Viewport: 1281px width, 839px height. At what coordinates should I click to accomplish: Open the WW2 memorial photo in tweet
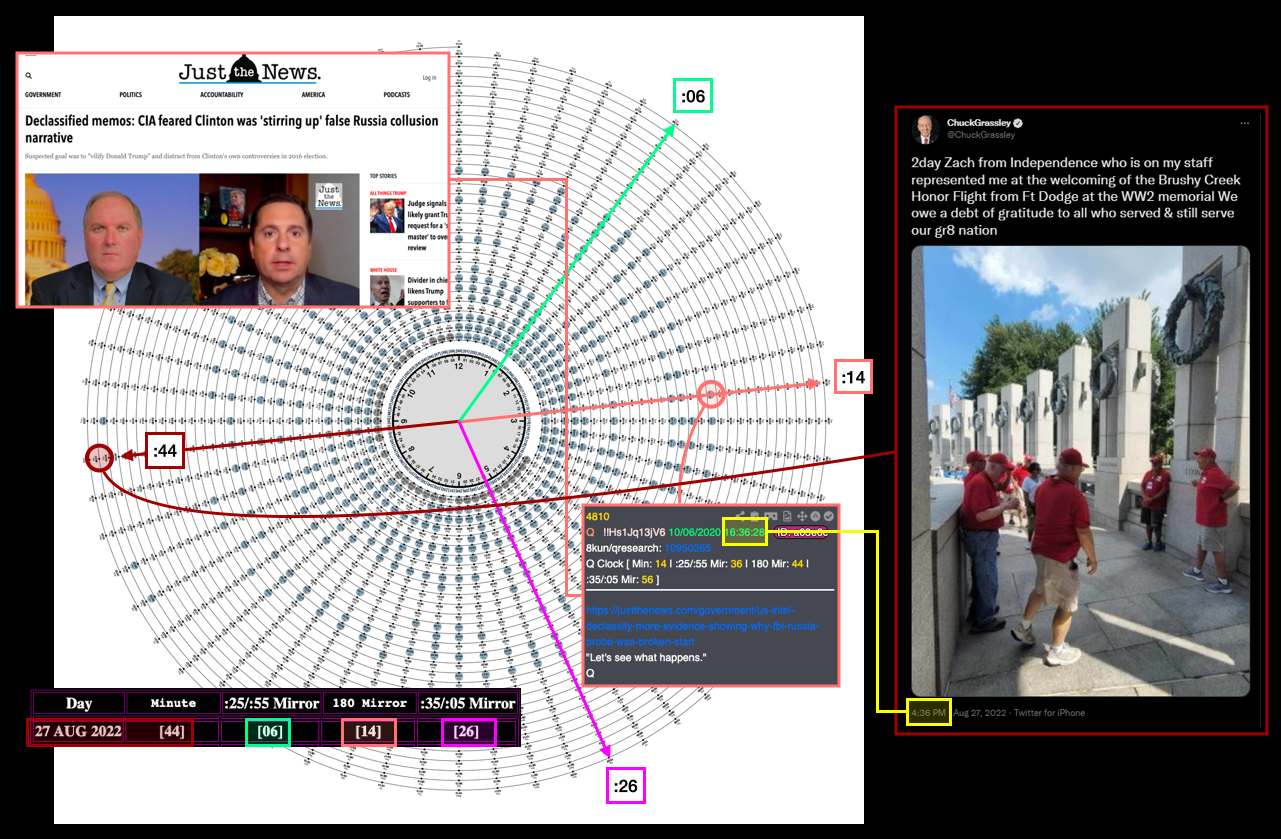tap(1080, 471)
